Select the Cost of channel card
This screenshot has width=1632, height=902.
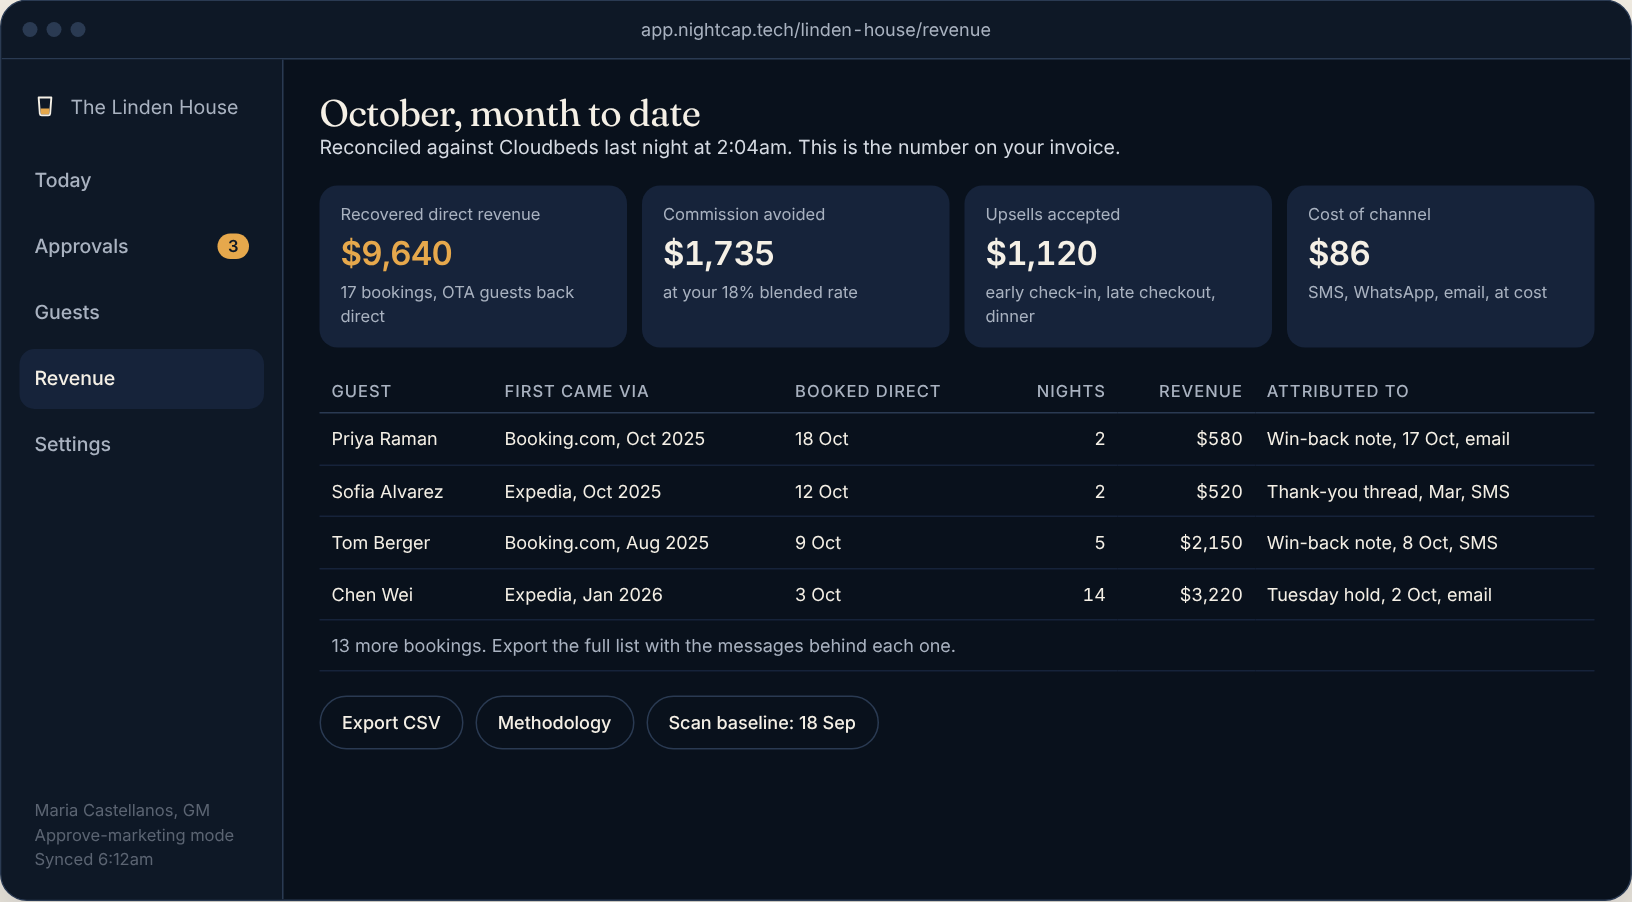(x=1440, y=266)
